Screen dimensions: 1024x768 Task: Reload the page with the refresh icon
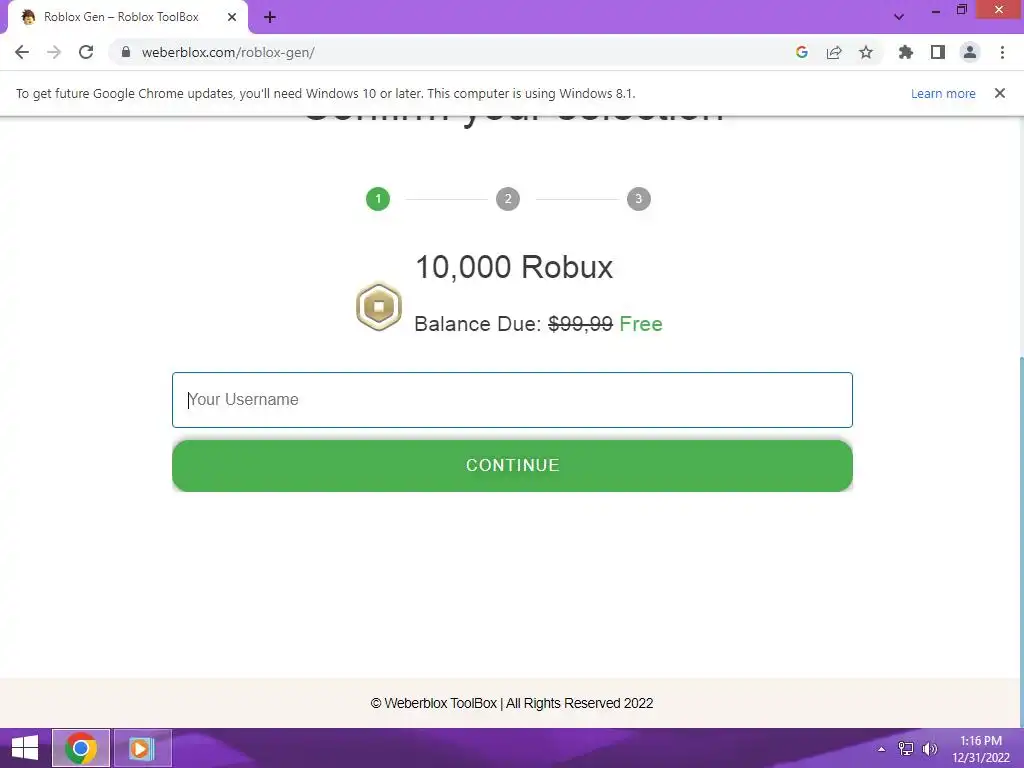pyautogui.click(x=86, y=52)
